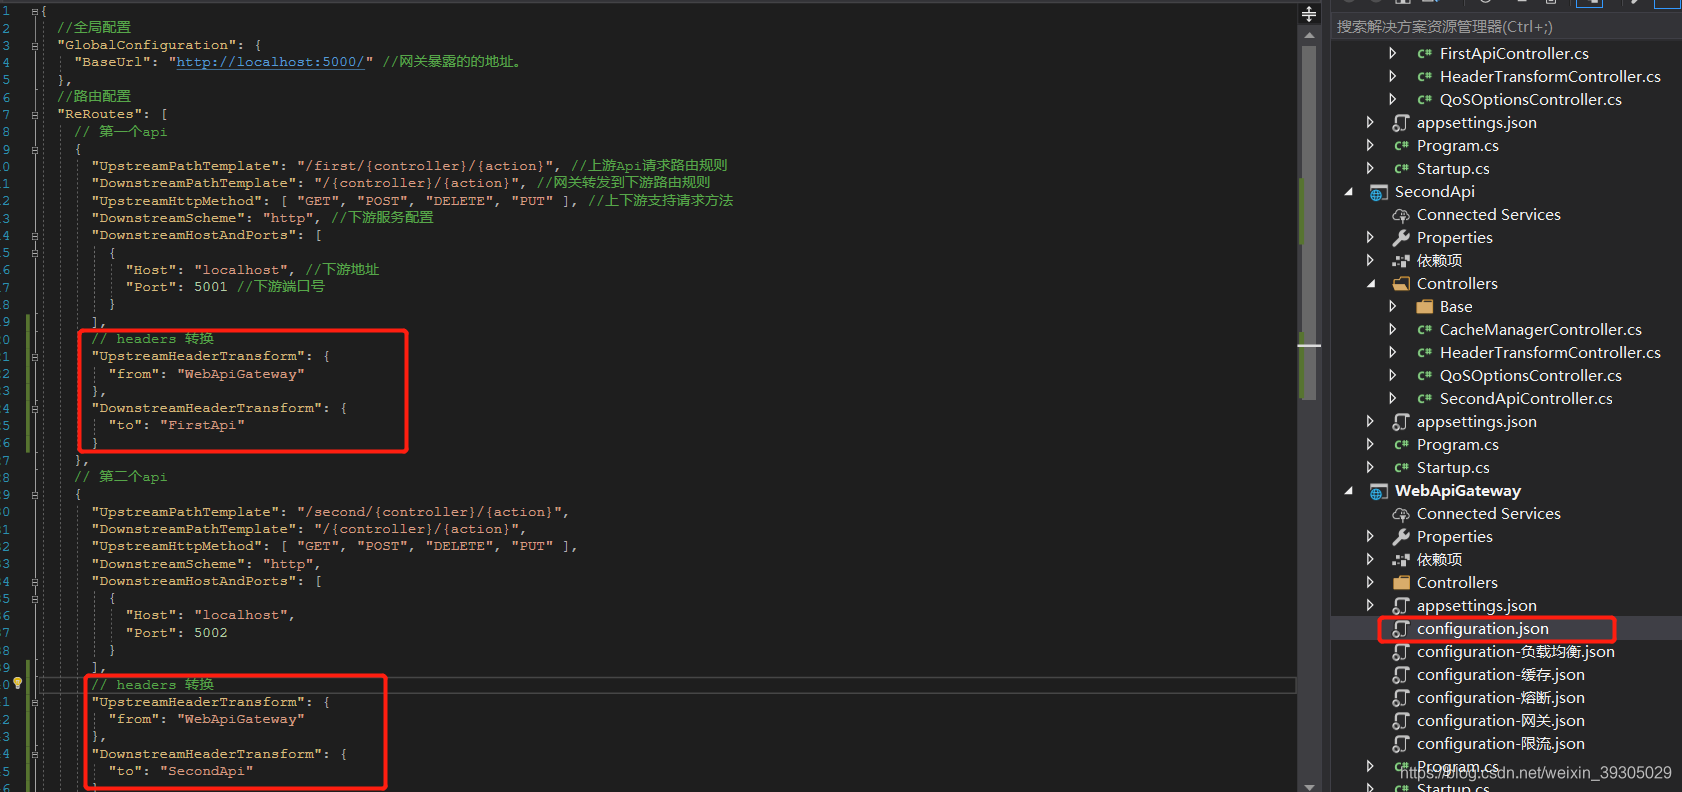1682x792 pixels.
Task: Click the Base folder icon
Action: [x=1424, y=307]
